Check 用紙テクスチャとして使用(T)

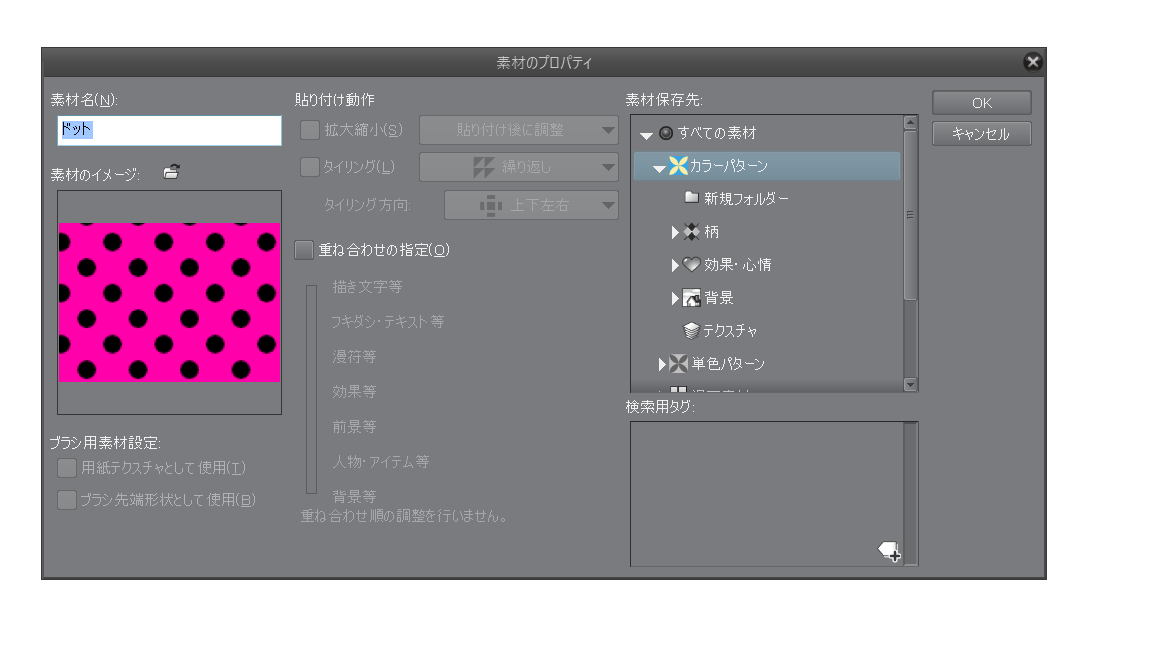[67, 468]
